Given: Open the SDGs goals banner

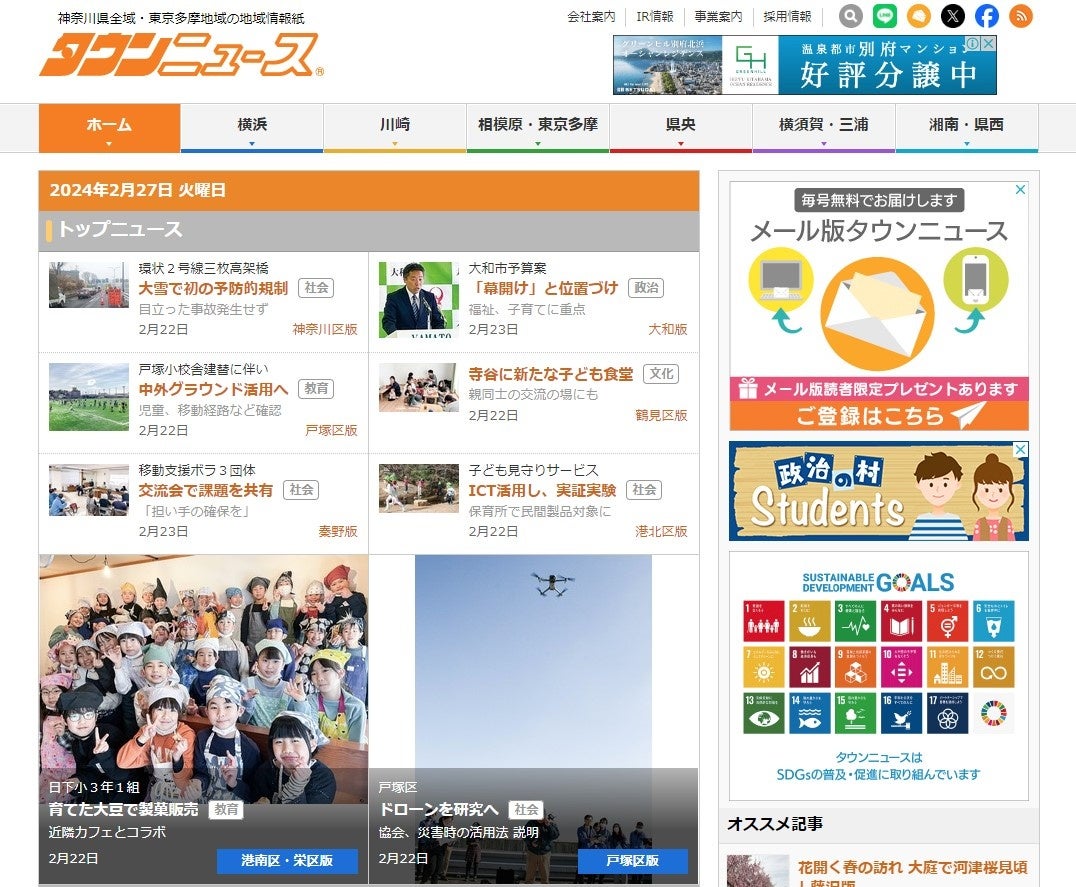Looking at the screenshot, I should 879,676.
